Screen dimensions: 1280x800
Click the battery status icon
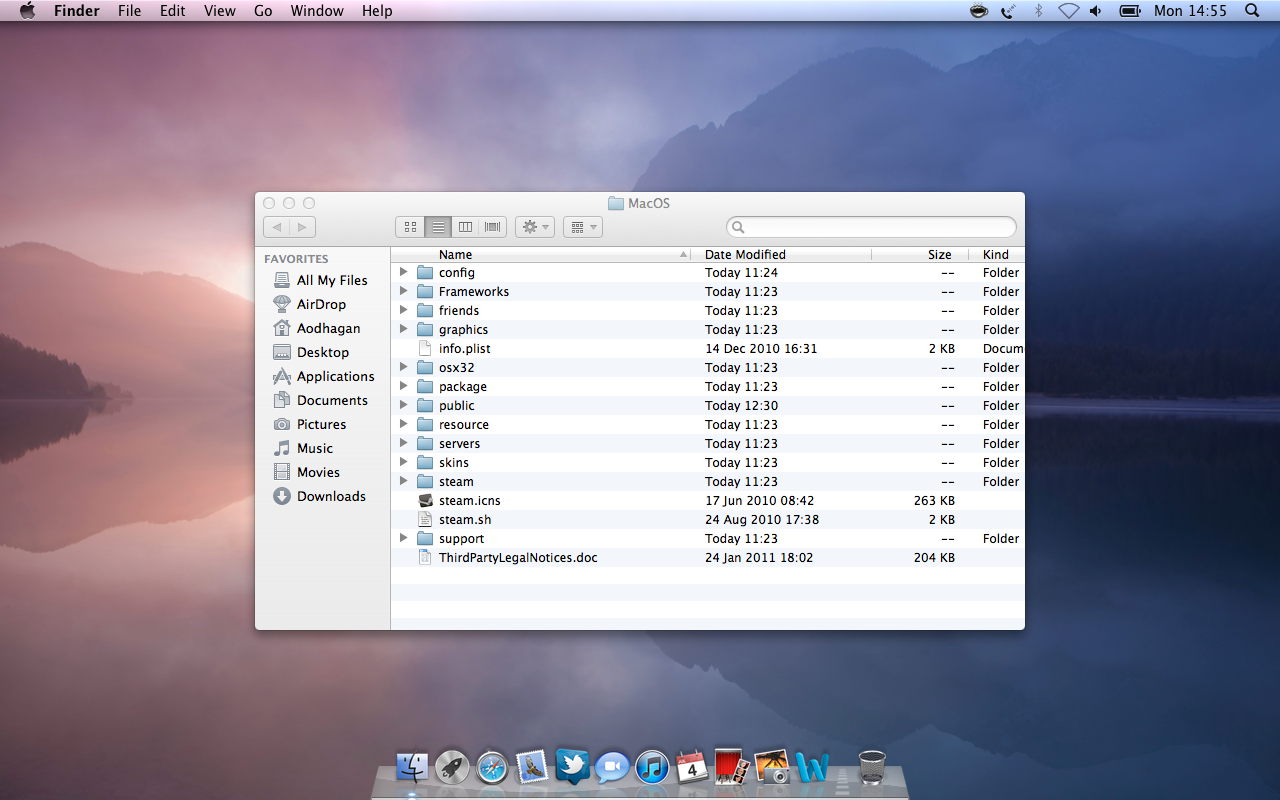1130,11
